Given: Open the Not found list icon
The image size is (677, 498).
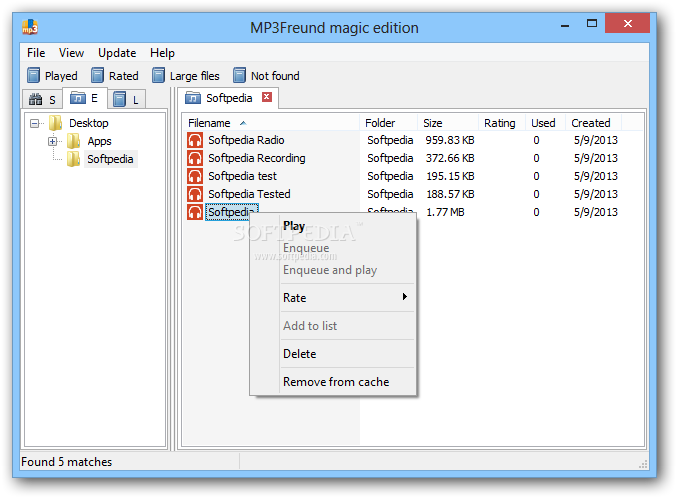Looking at the screenshot, I should [240, 76].
